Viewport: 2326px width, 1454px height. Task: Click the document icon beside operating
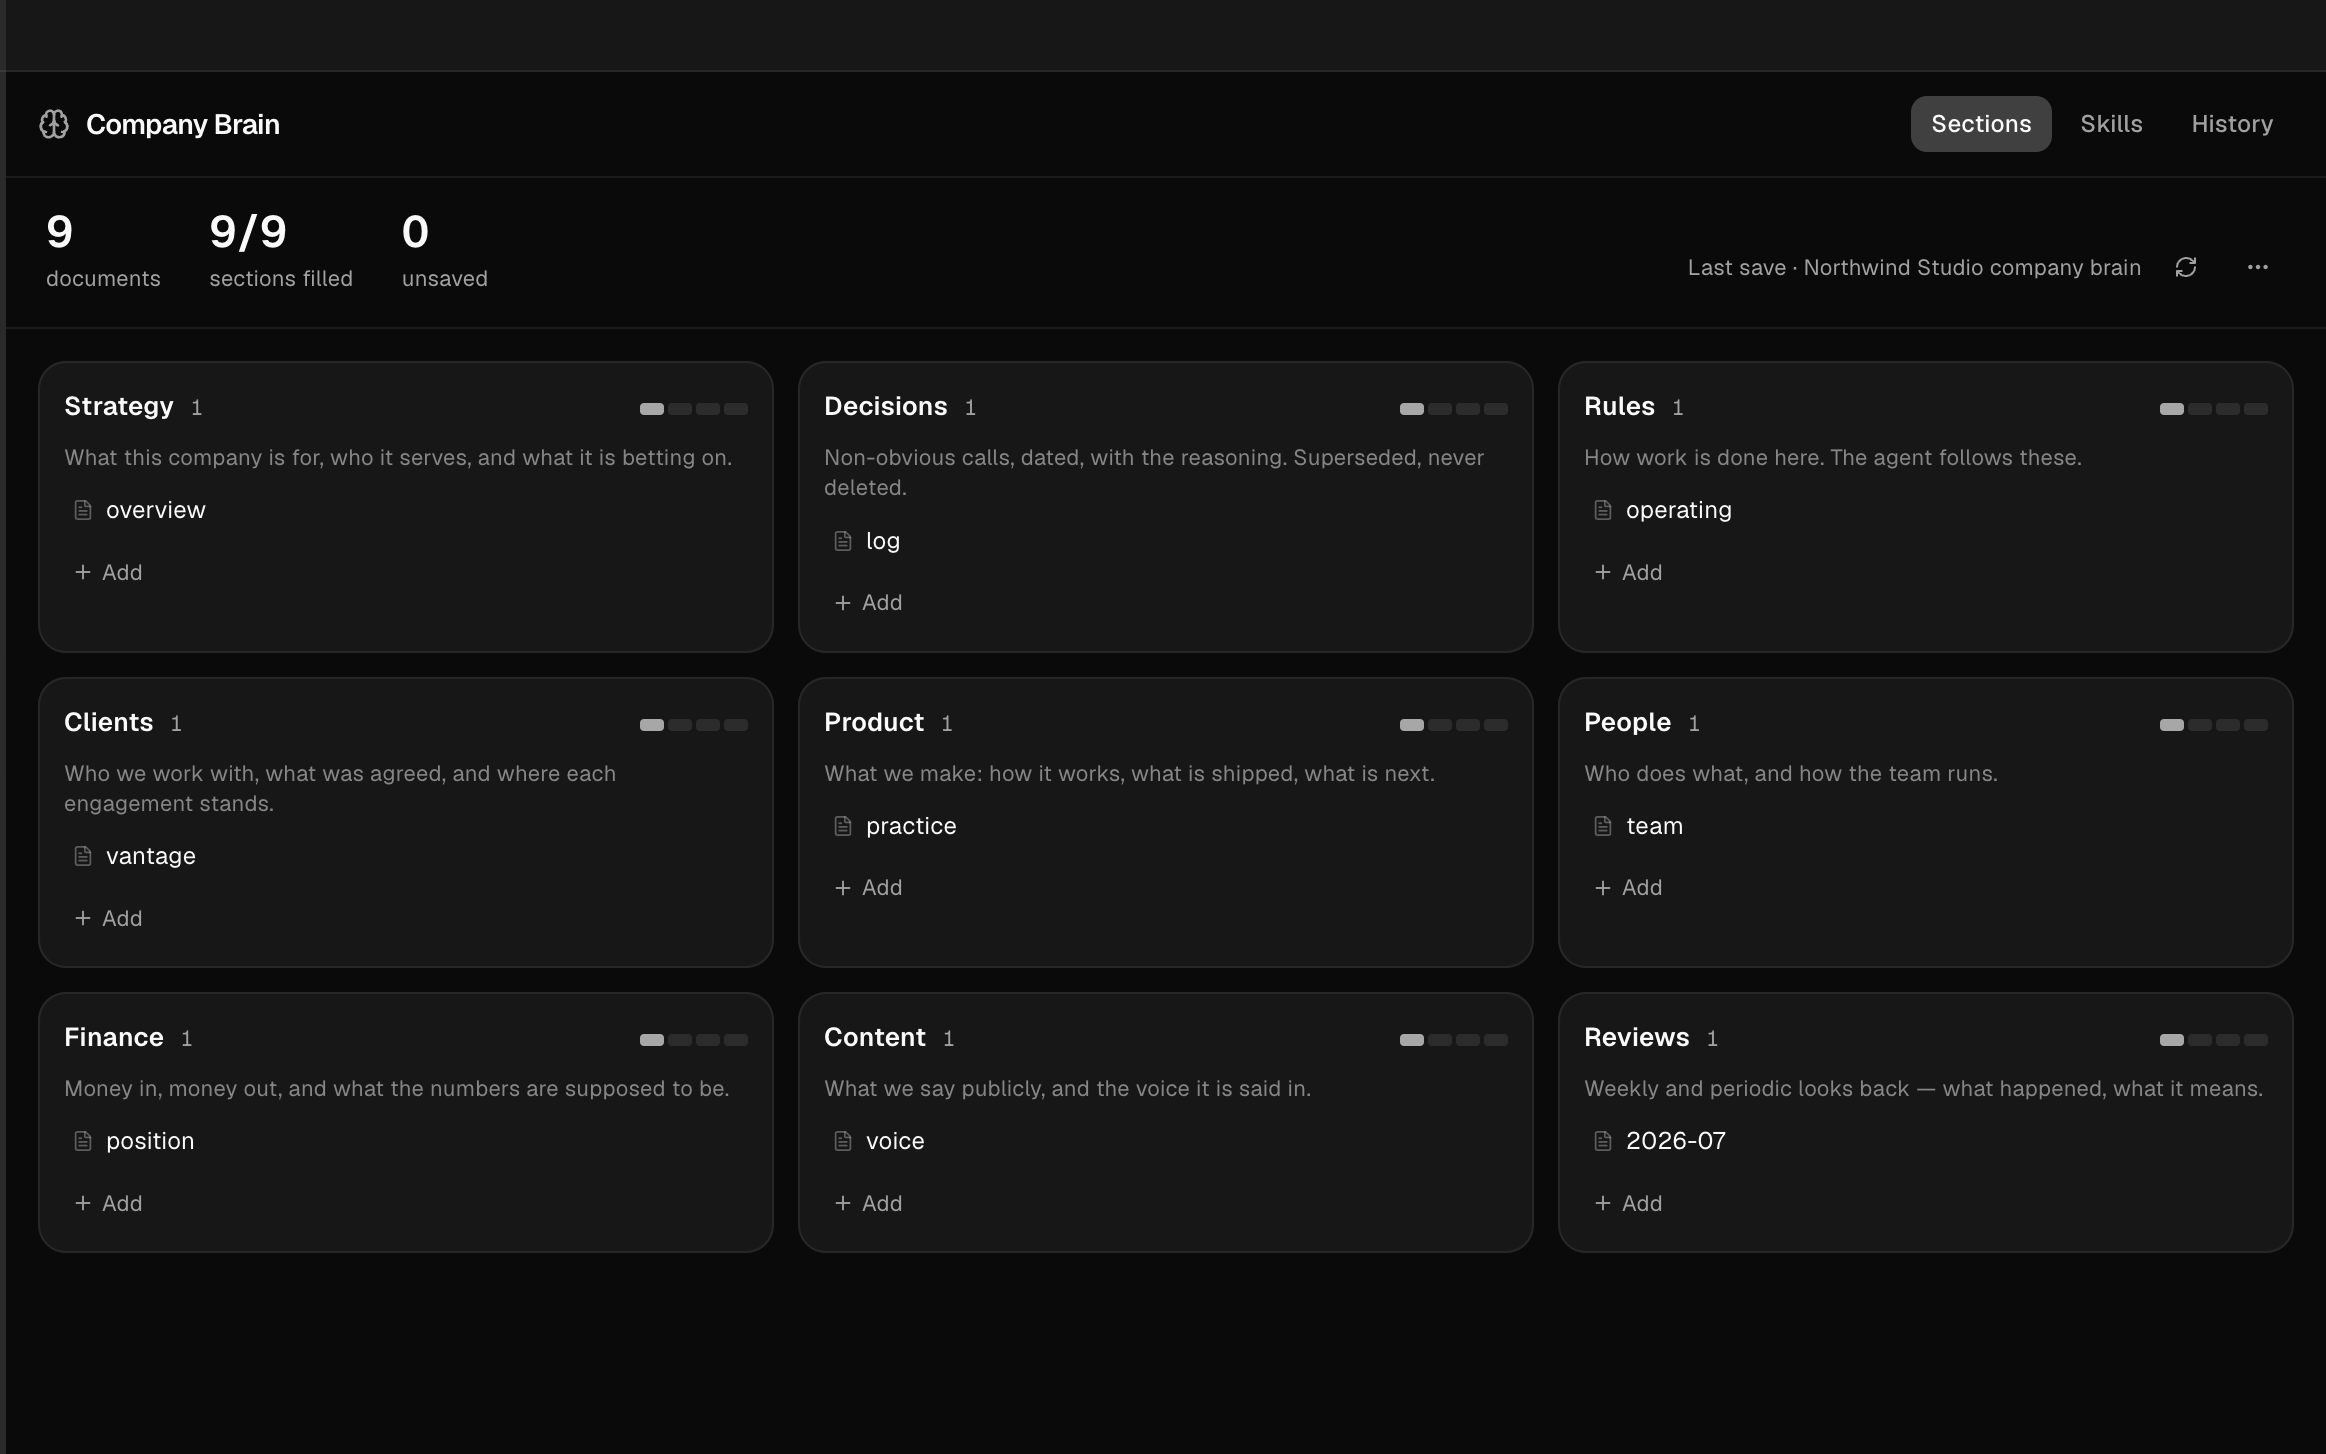click(x=1603, y=510)
